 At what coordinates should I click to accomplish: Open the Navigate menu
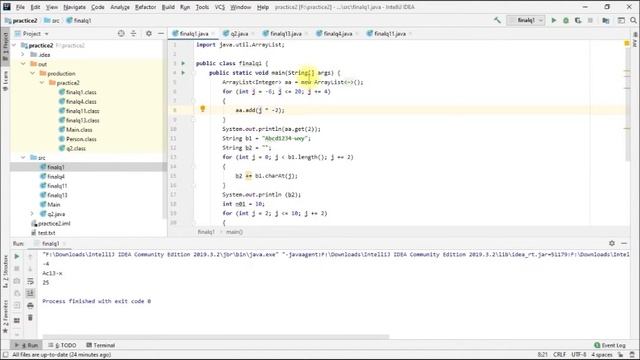click(x=74, y=7)
